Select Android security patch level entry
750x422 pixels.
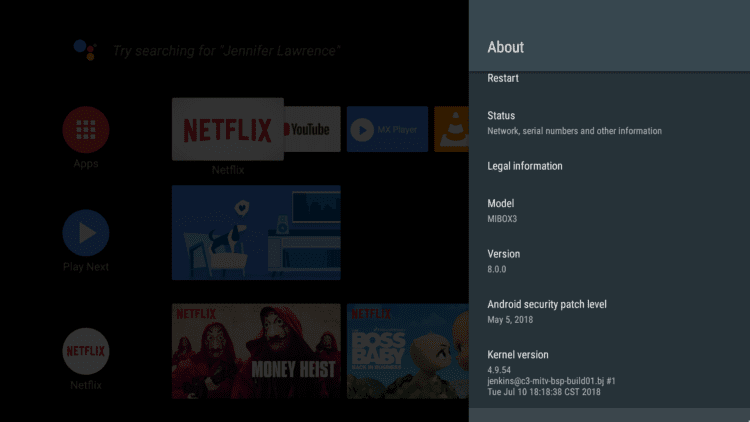click(609, 311)
